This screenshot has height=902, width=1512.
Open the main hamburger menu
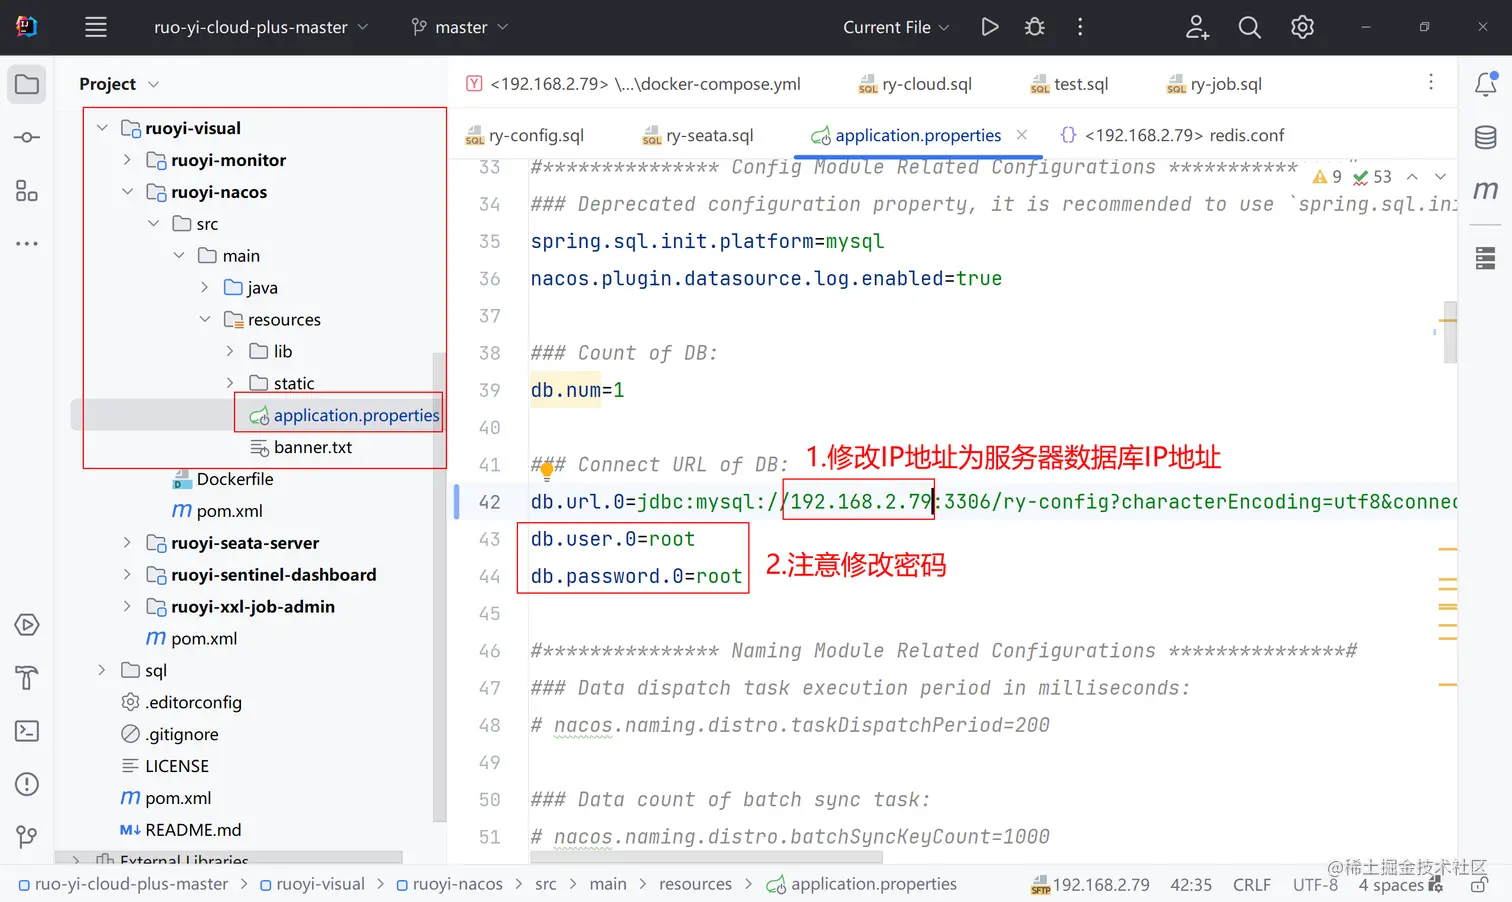coord(96,27)
